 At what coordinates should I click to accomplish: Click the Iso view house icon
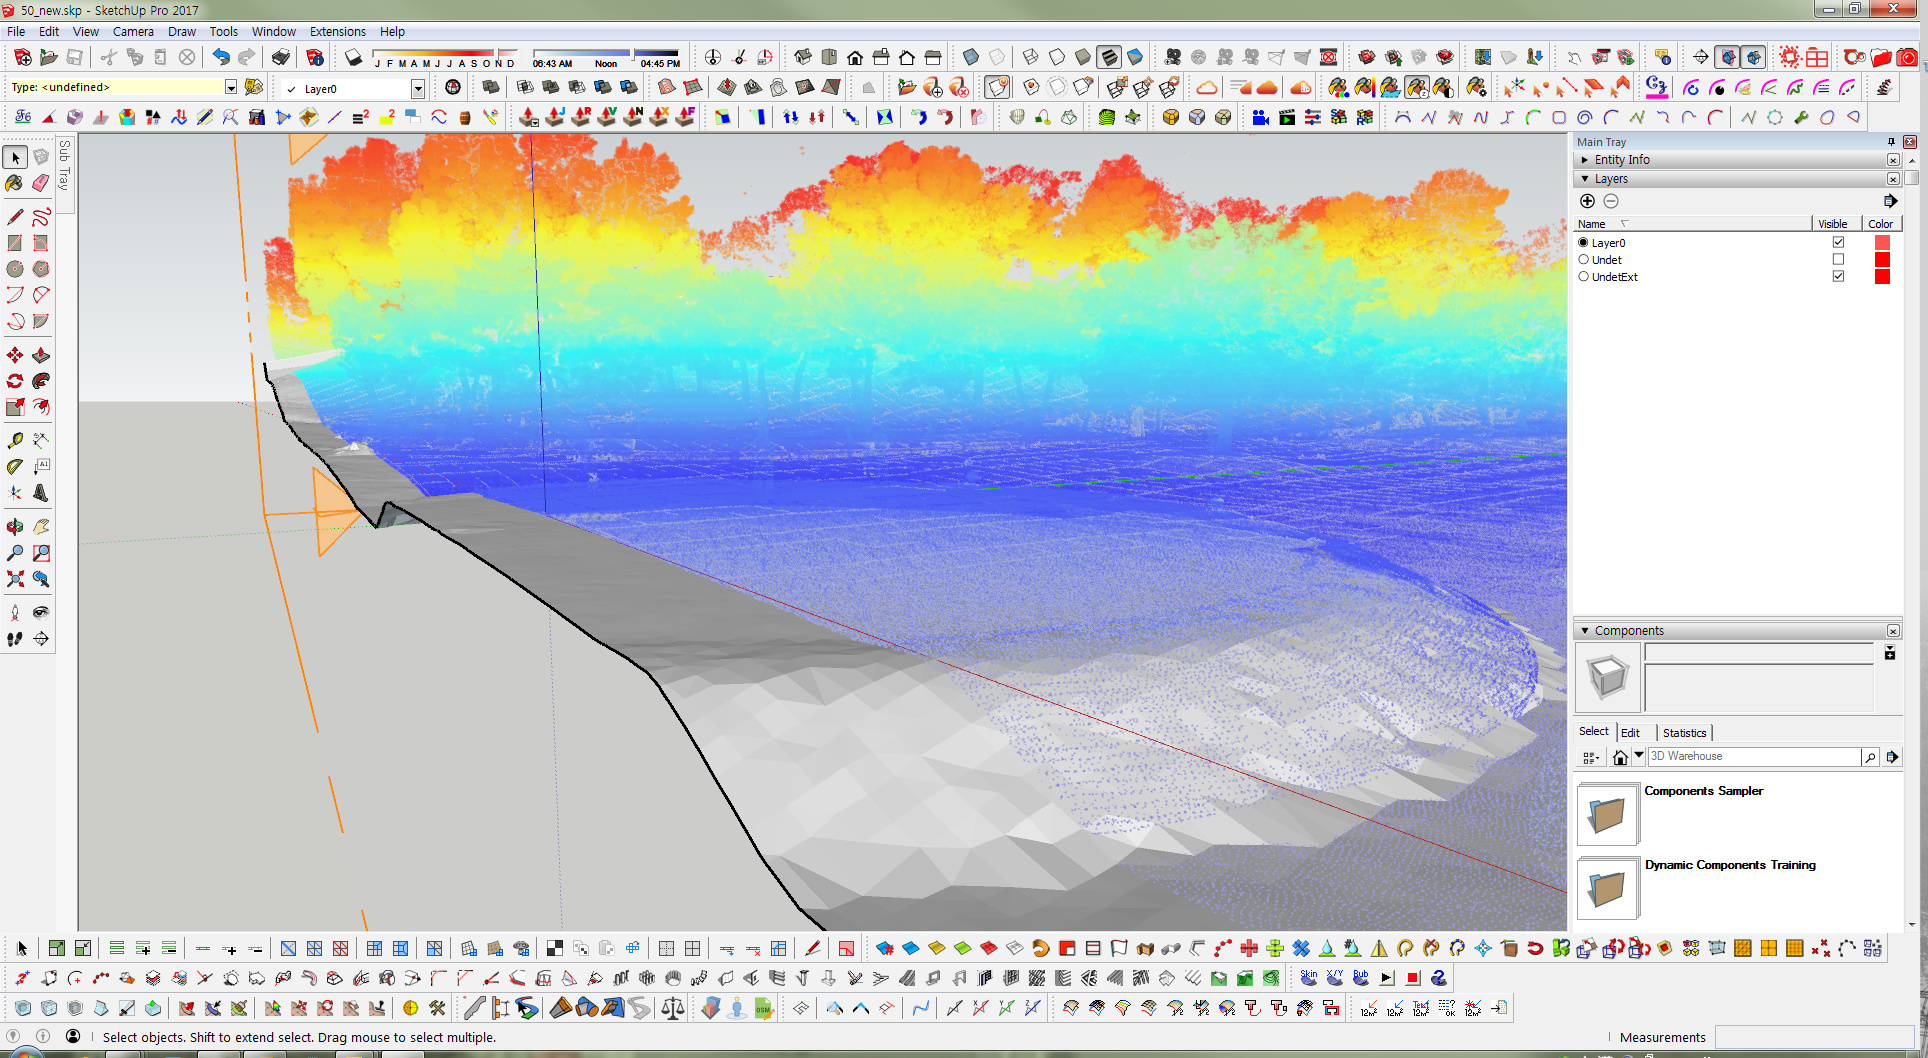[x=803, y=57]
